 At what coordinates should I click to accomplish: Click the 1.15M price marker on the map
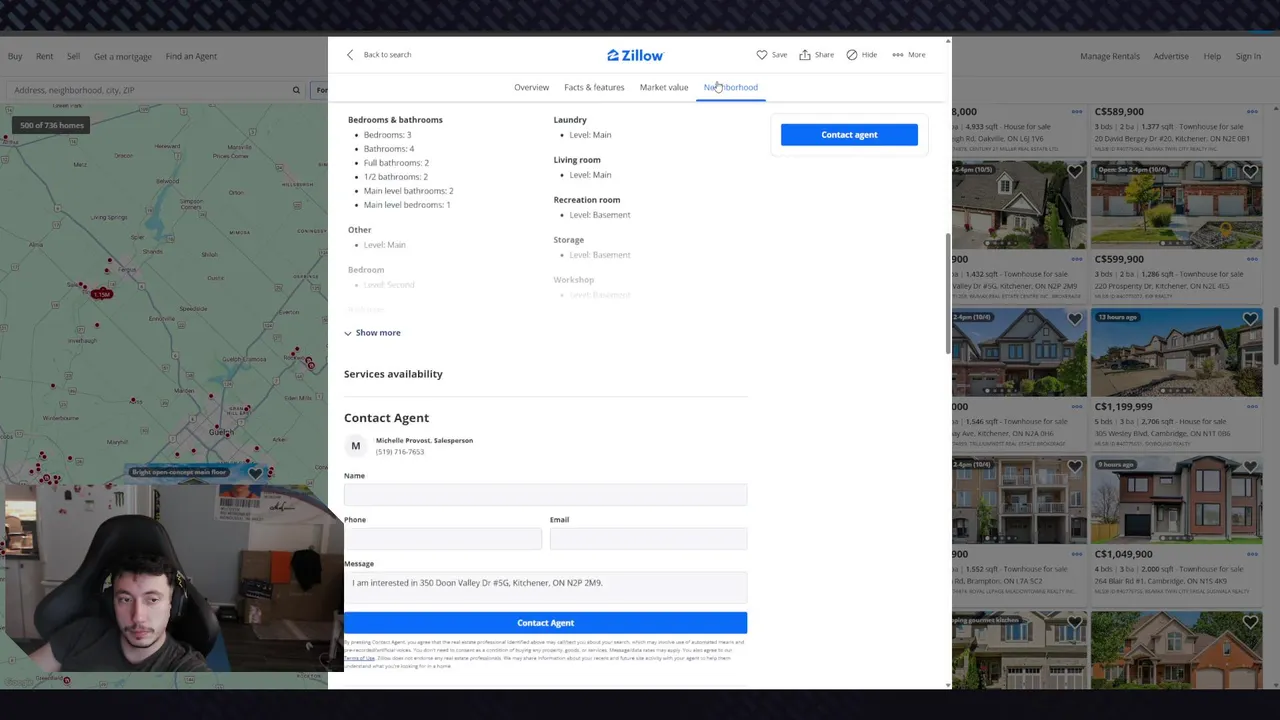(x=101, y=294)
